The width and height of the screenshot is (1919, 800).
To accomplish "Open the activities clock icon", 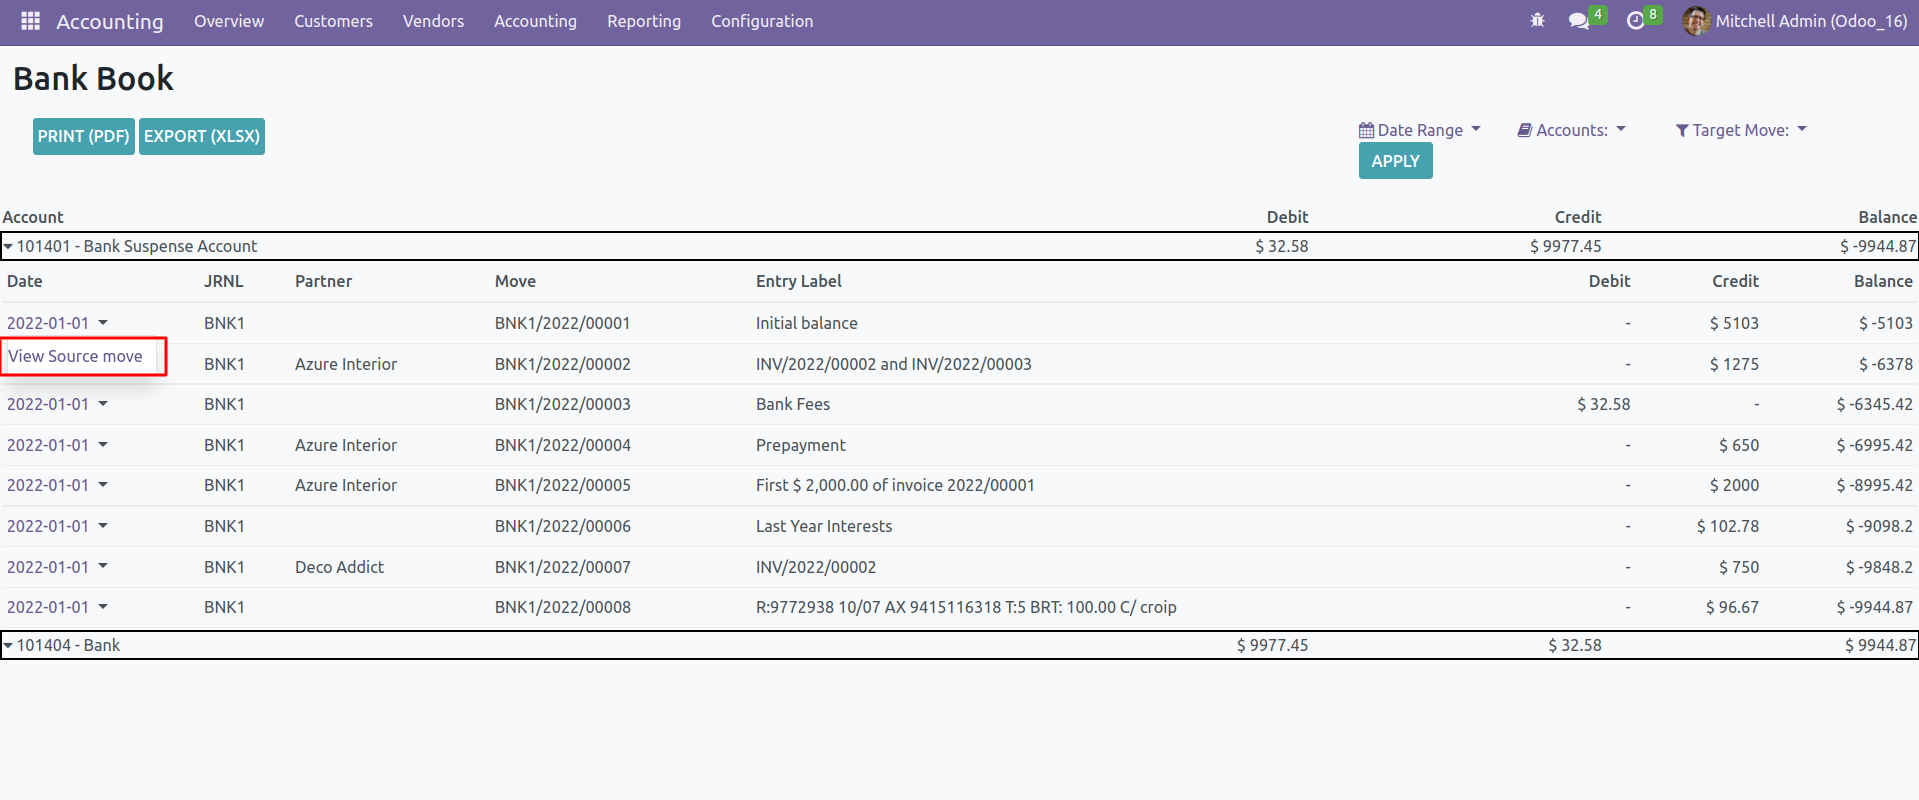I will click(1636, 21).
